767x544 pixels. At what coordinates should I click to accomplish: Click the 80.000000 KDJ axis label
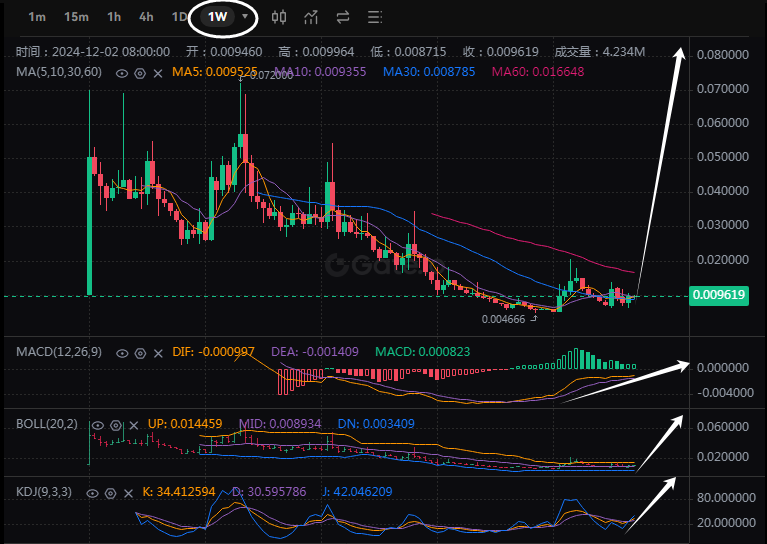pos(726,498)
